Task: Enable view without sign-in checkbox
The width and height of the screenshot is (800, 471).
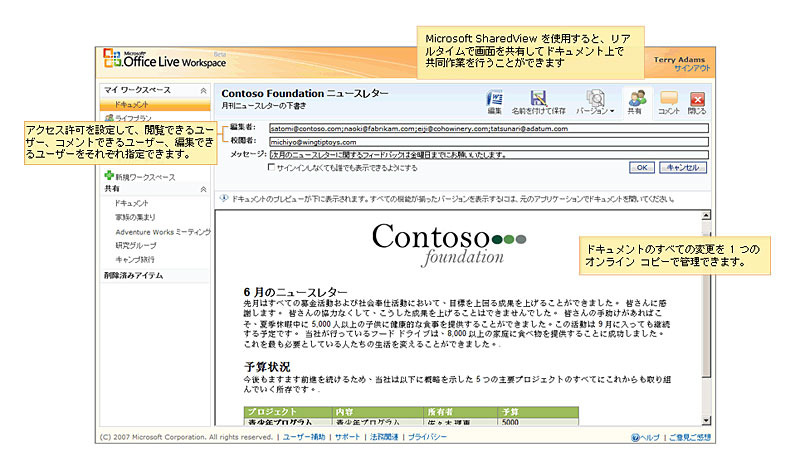Action: pyautogui.click(x=271, y=167)
